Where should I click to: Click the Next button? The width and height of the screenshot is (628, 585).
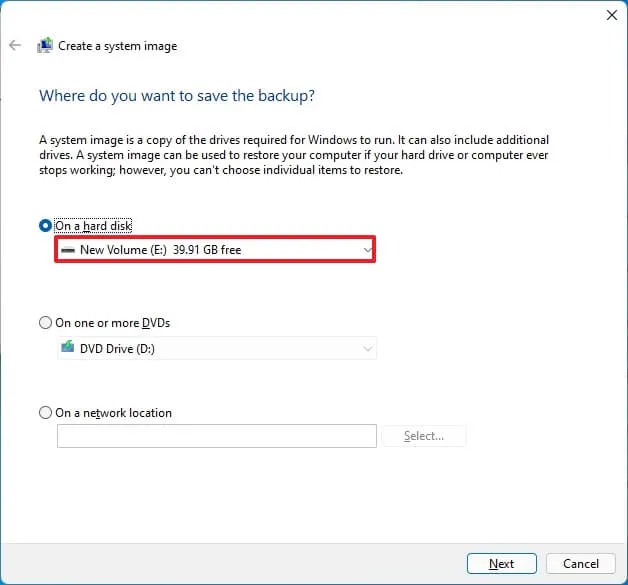click(501, 564)
